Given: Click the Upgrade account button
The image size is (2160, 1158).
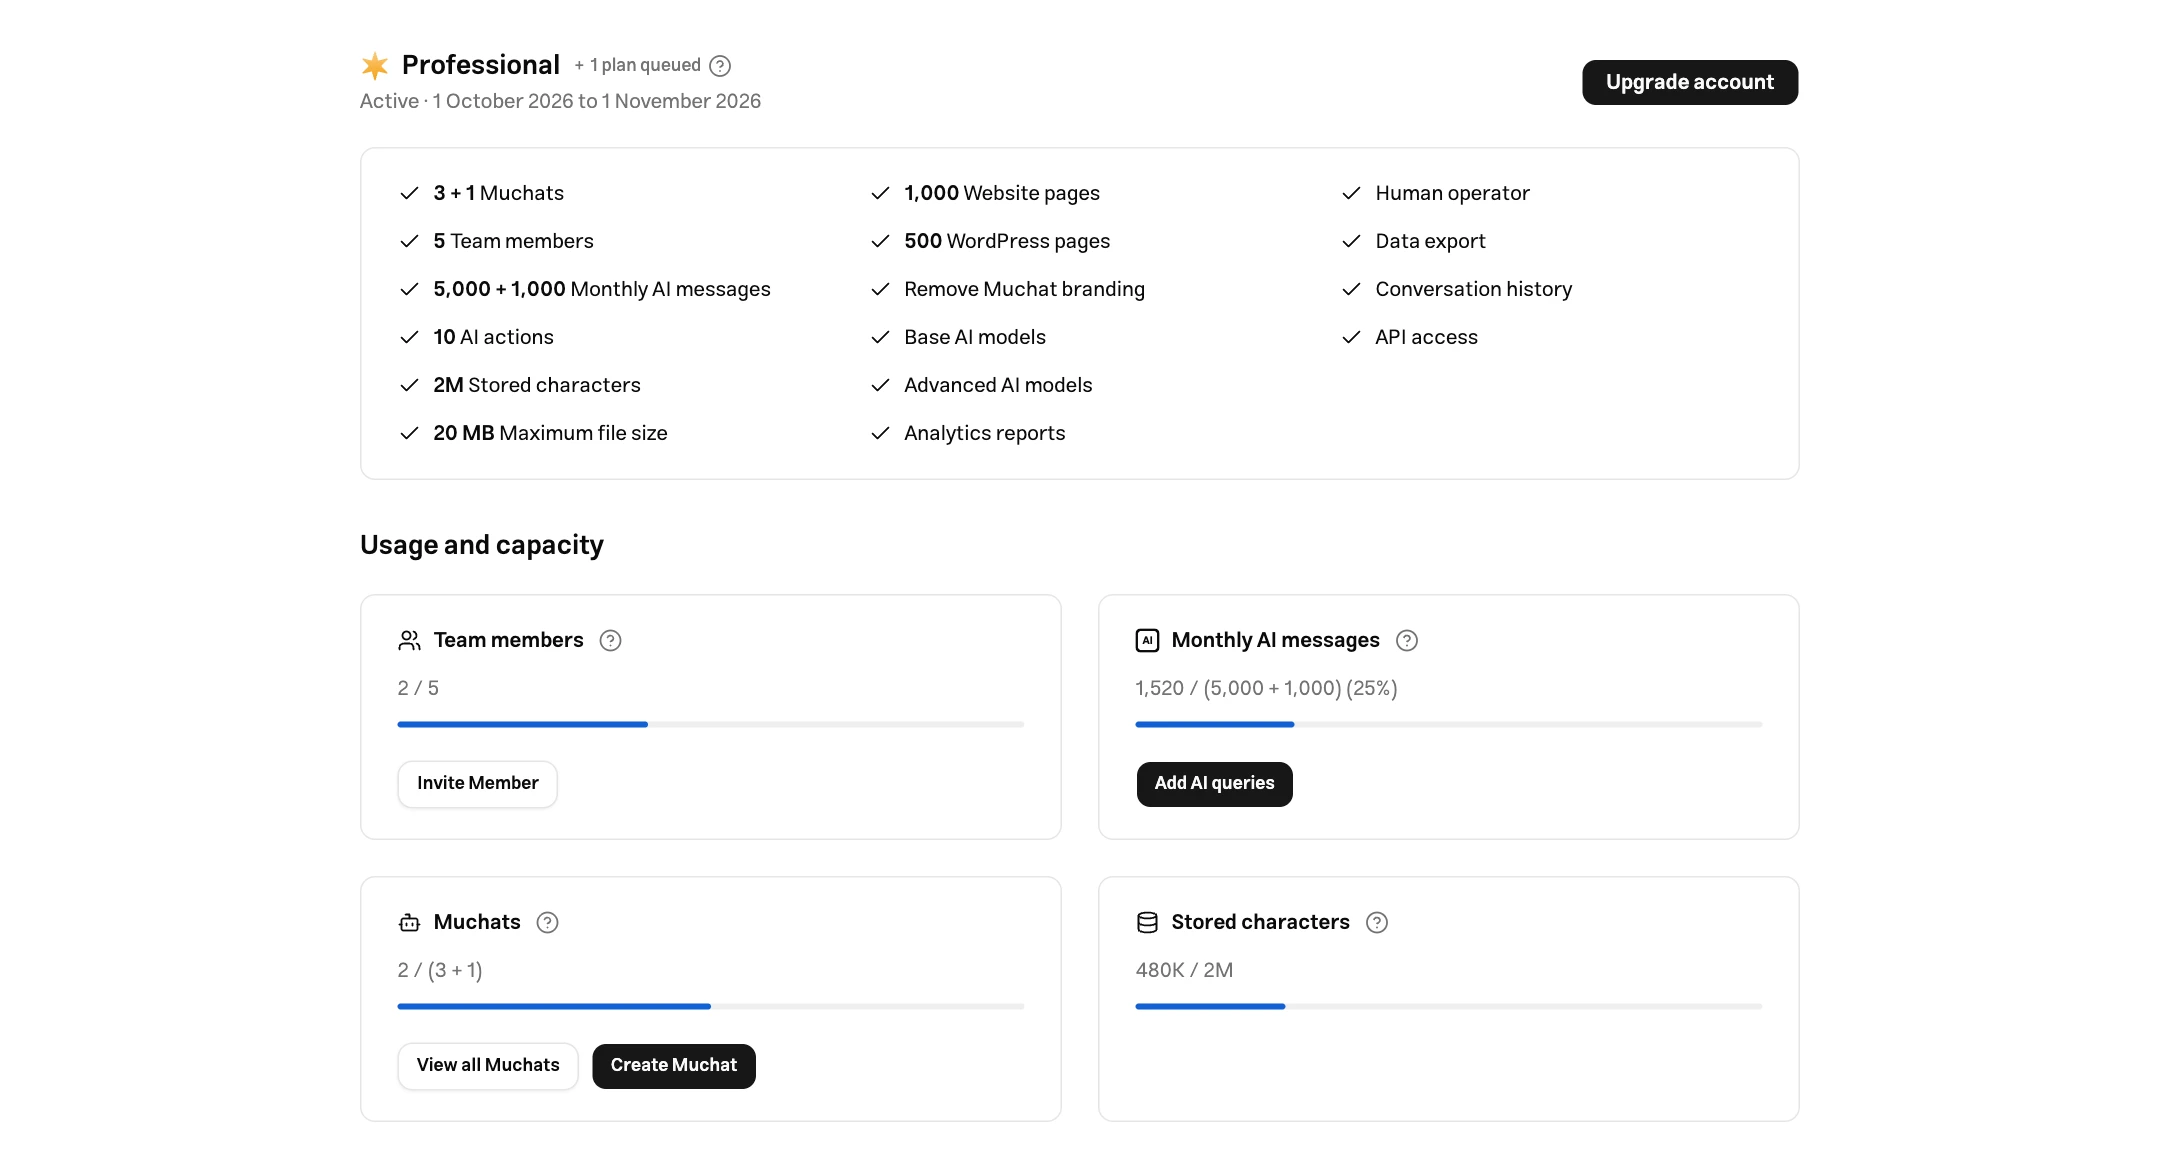Looking at the screenshot, I should [1690, 82].
